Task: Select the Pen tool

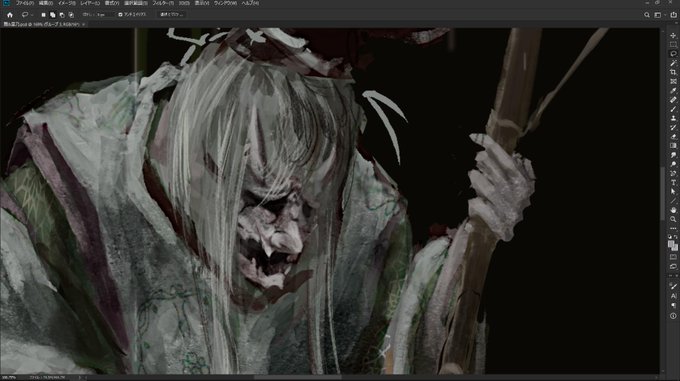Action: (x=673, y=173)
